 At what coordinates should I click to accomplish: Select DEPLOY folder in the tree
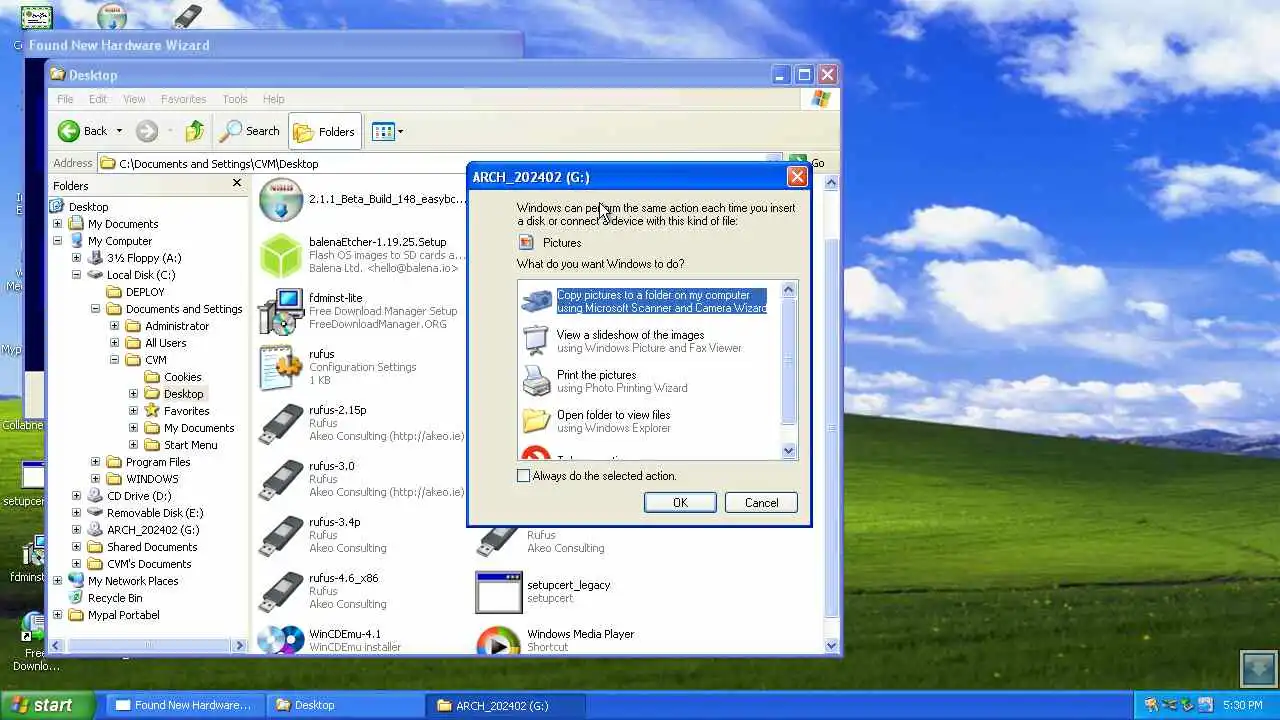click(145, 292)
